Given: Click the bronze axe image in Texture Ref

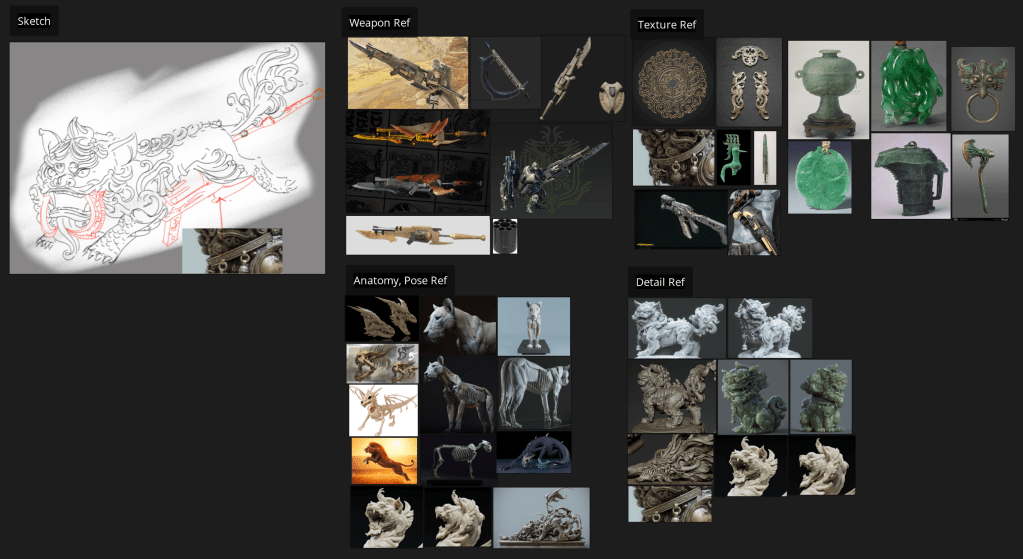Looking at the screenshot, I should point(979,176).
